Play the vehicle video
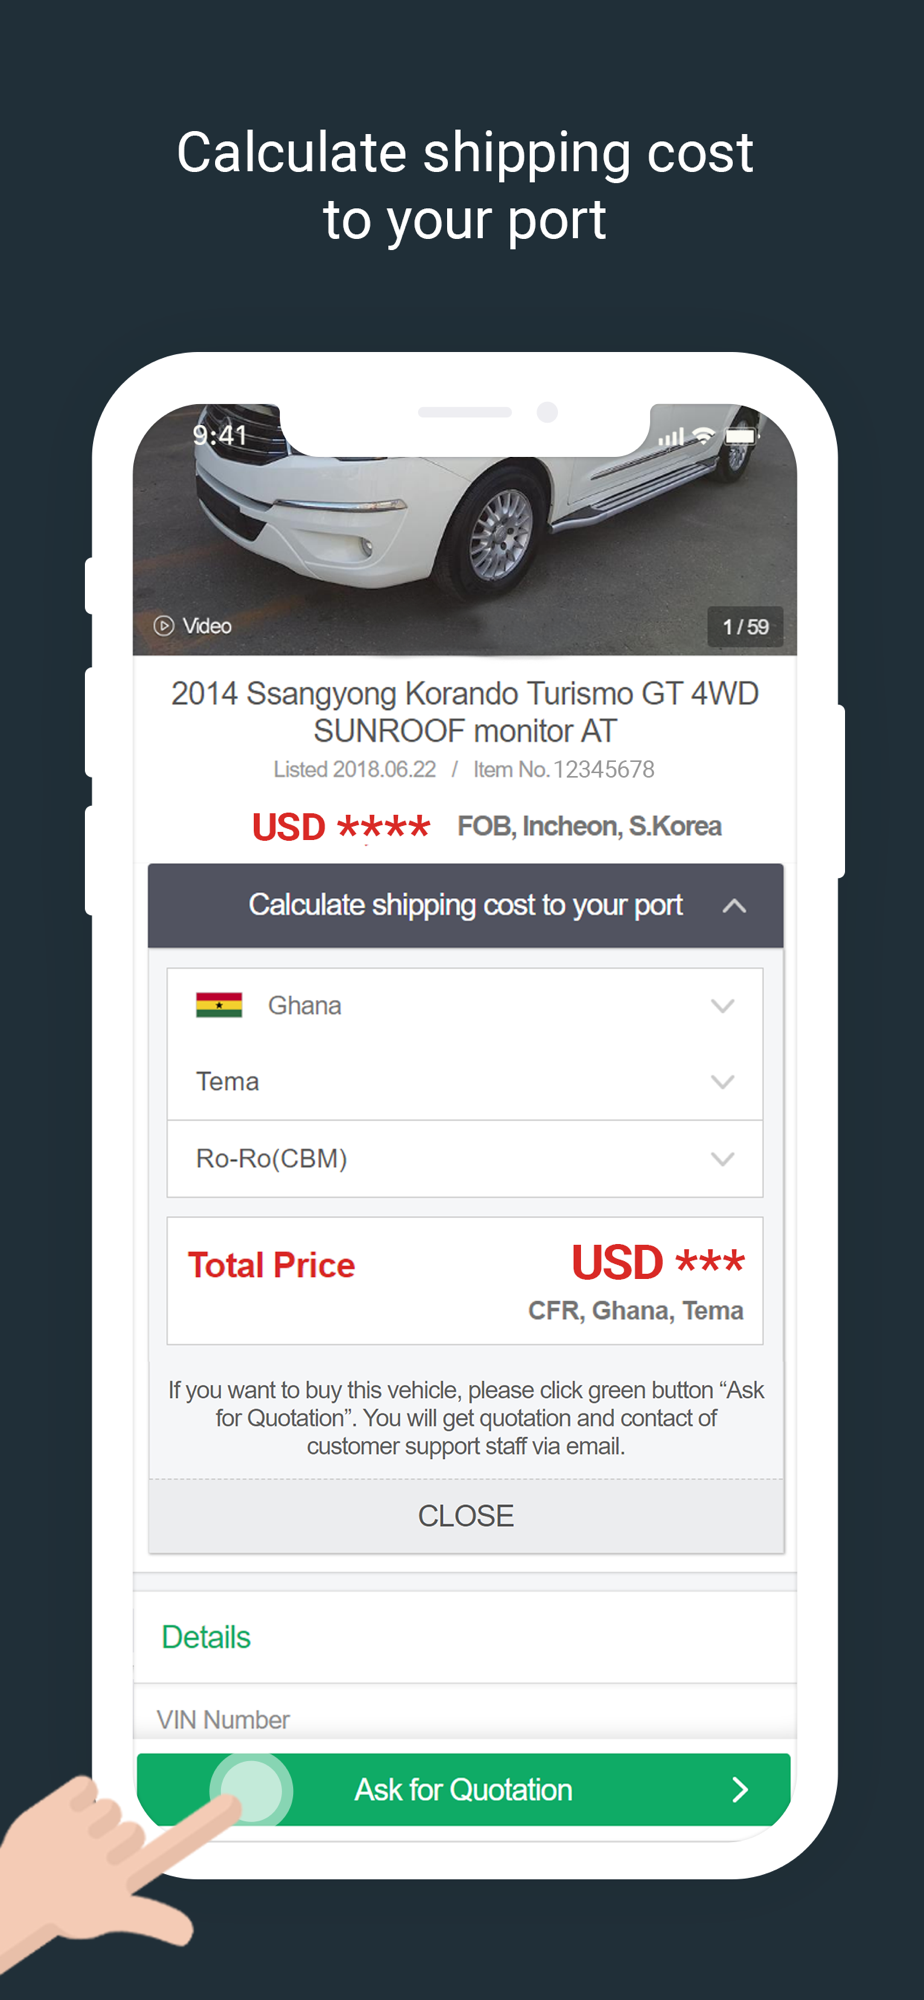The width and height of the screenshot is (924, 2000). click(192, 626)
